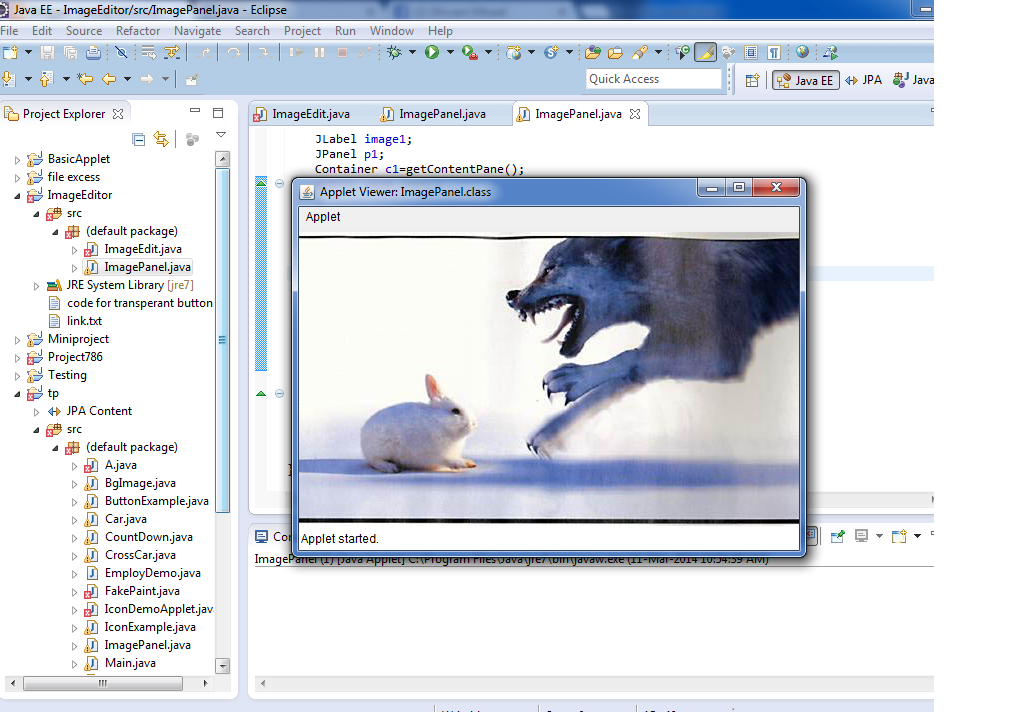Open the Source menu
This screenshot has height=712, width=1018.
(x=84, y=31)
